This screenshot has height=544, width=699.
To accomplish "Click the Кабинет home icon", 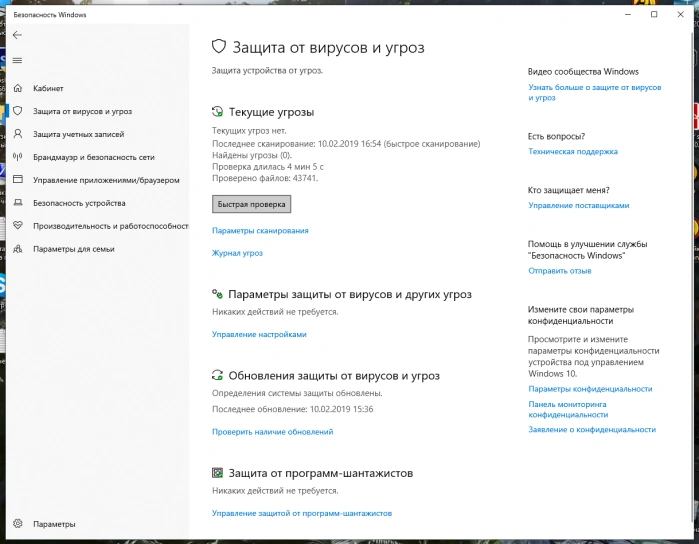I will [18, 88].
